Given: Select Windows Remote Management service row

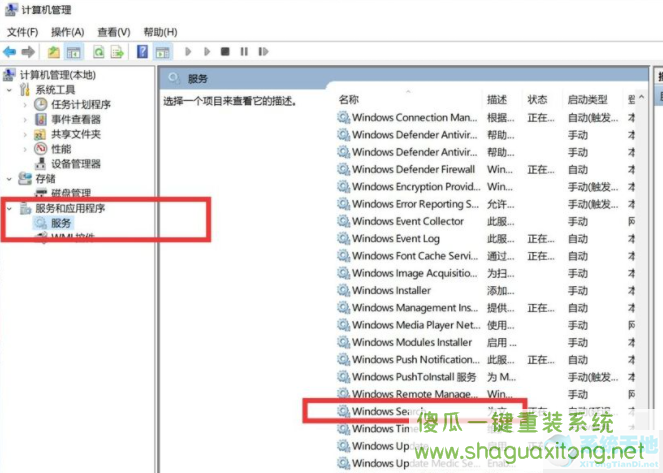Looking at the screenshot, I should (x=486, y=394).
